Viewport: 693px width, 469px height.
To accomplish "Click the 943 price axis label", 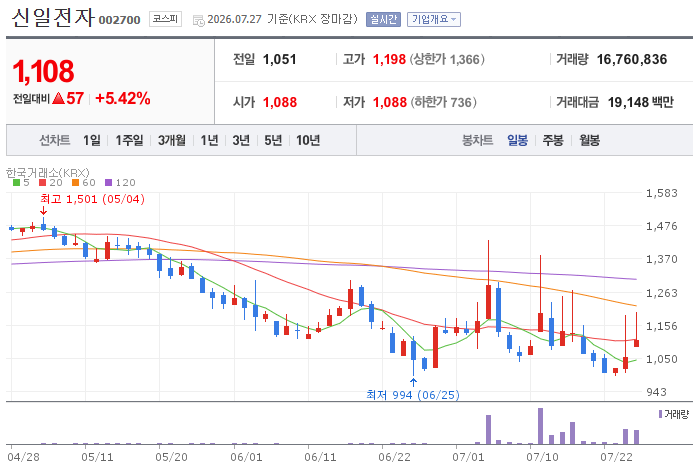I will point(656,392).
